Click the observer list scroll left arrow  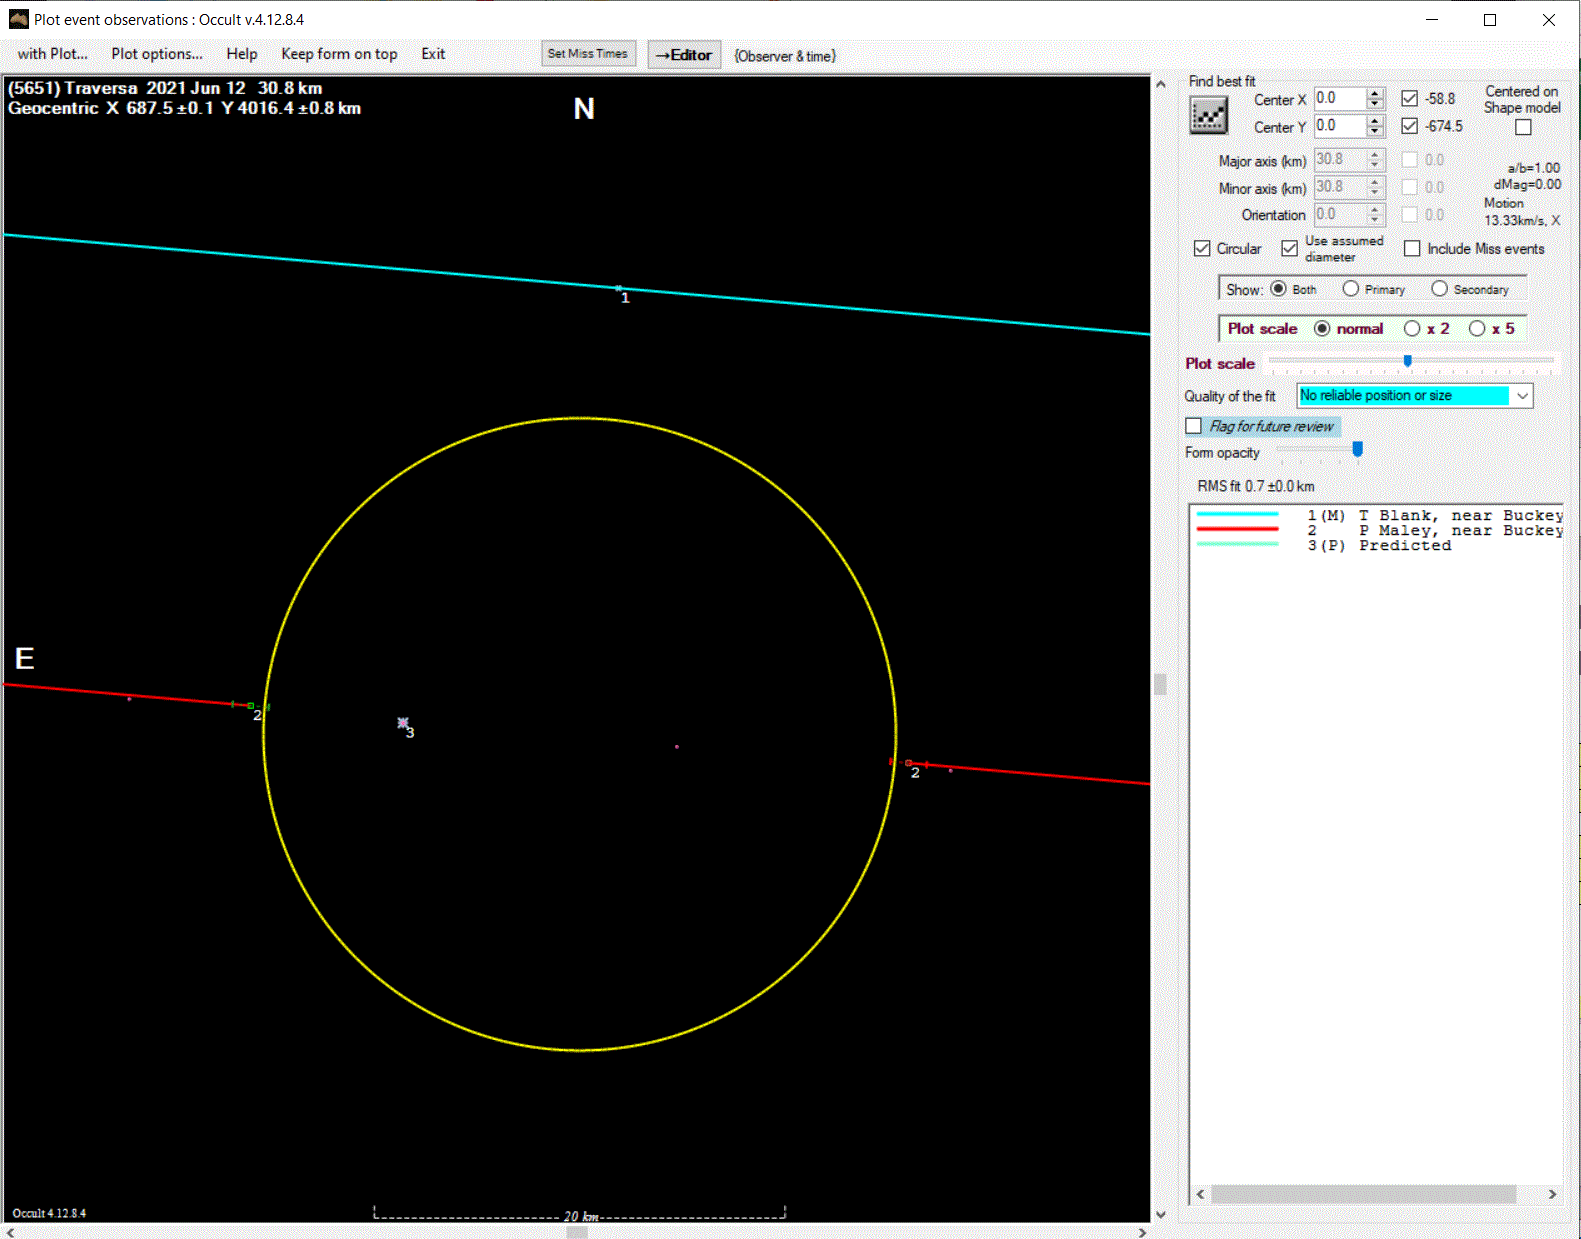(x=1201, y=1194)
